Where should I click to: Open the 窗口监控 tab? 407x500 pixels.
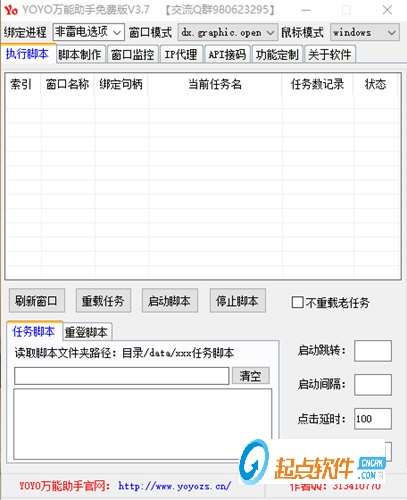(133, 54)
